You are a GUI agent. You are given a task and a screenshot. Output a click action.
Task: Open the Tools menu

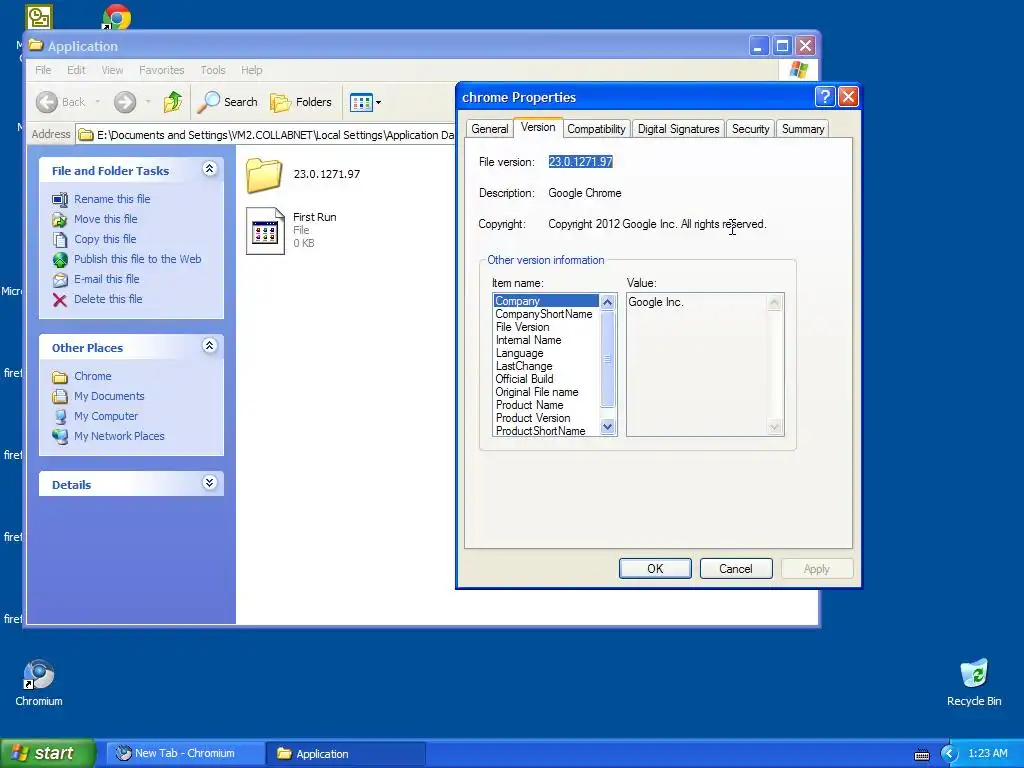(x=213, y=70)
